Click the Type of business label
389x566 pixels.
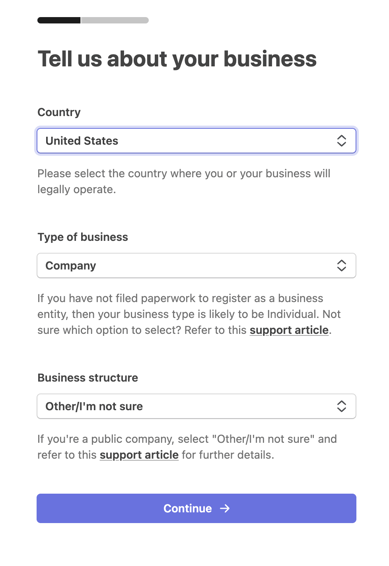pos(83,237)
